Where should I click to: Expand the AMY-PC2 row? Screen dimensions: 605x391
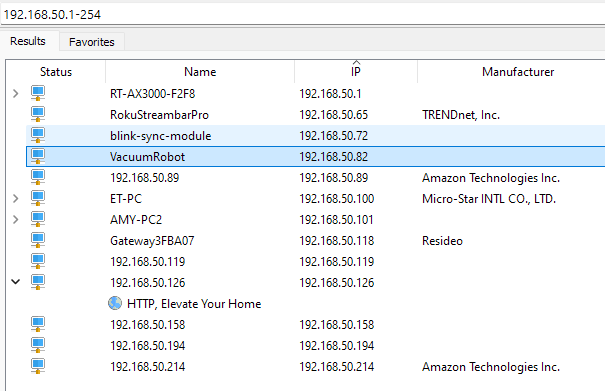point(15,219)
